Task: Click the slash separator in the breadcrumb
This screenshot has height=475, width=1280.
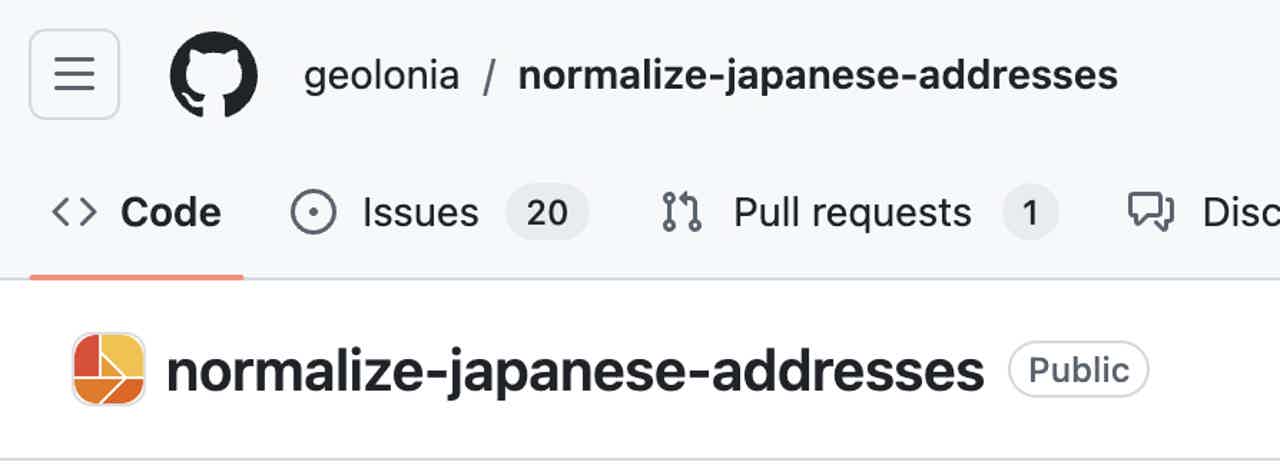Action: coord(488,77)
